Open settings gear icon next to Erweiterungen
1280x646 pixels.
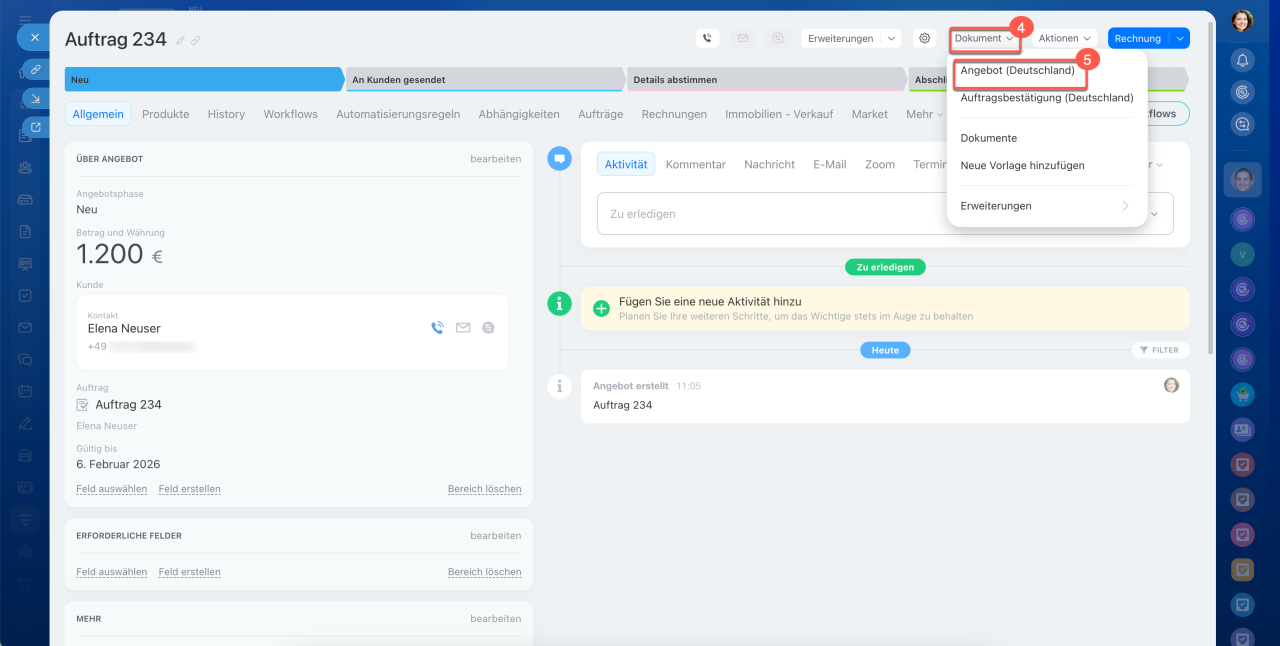[x=925, y=38]
